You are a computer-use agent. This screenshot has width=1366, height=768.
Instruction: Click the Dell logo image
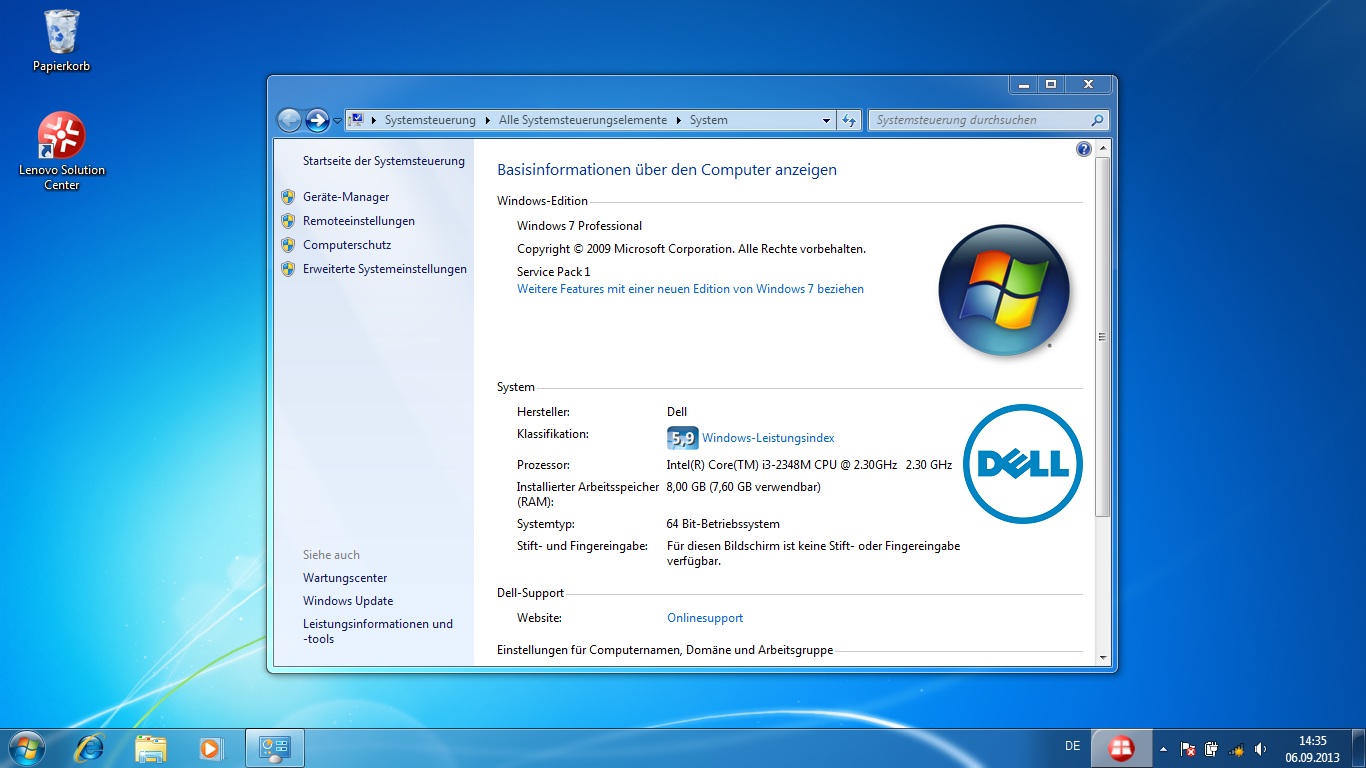point(1023,463)
